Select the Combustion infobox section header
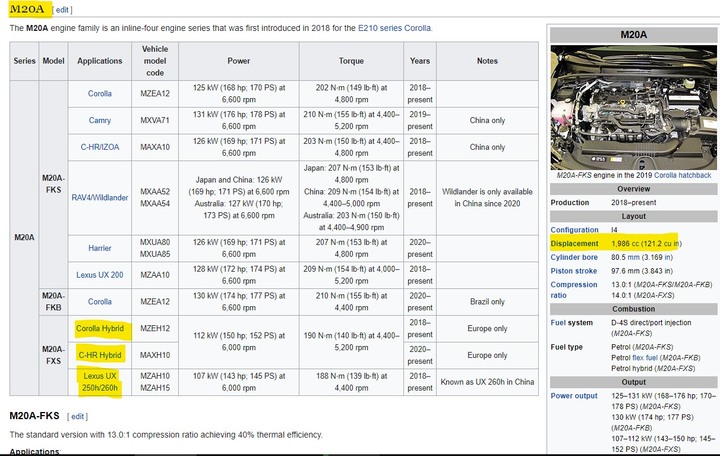The image size is (720, 456). 633,309
